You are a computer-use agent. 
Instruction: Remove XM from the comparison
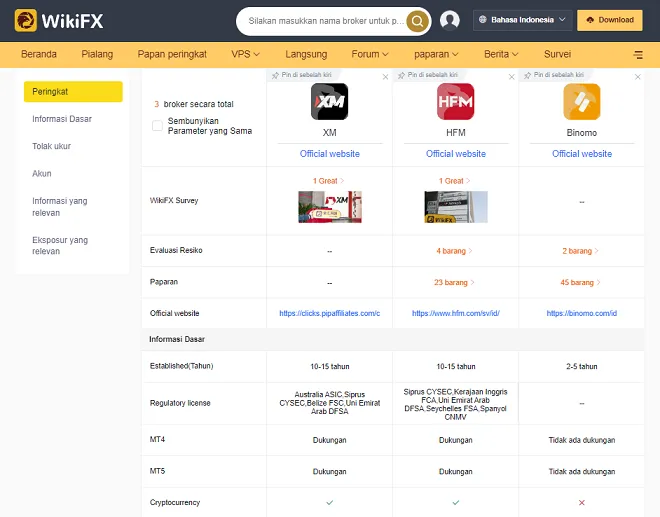(385, 77)
